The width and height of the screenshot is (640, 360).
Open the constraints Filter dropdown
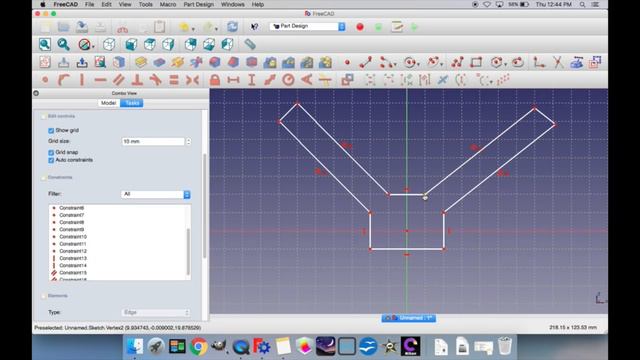click(156, 194)
